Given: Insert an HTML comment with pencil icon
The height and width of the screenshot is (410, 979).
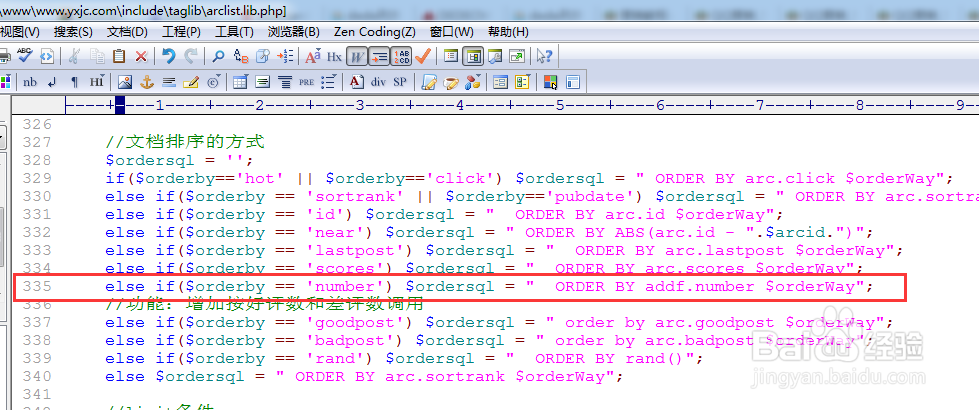Looking at the screenshot, I should click(x=190, y=82).
